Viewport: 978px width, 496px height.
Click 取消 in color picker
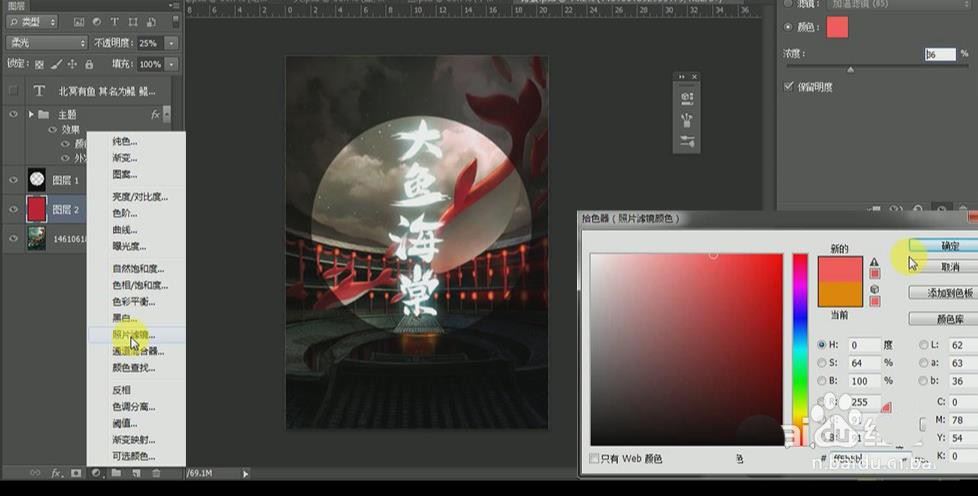pyautogui.click(x=944, y=267)
